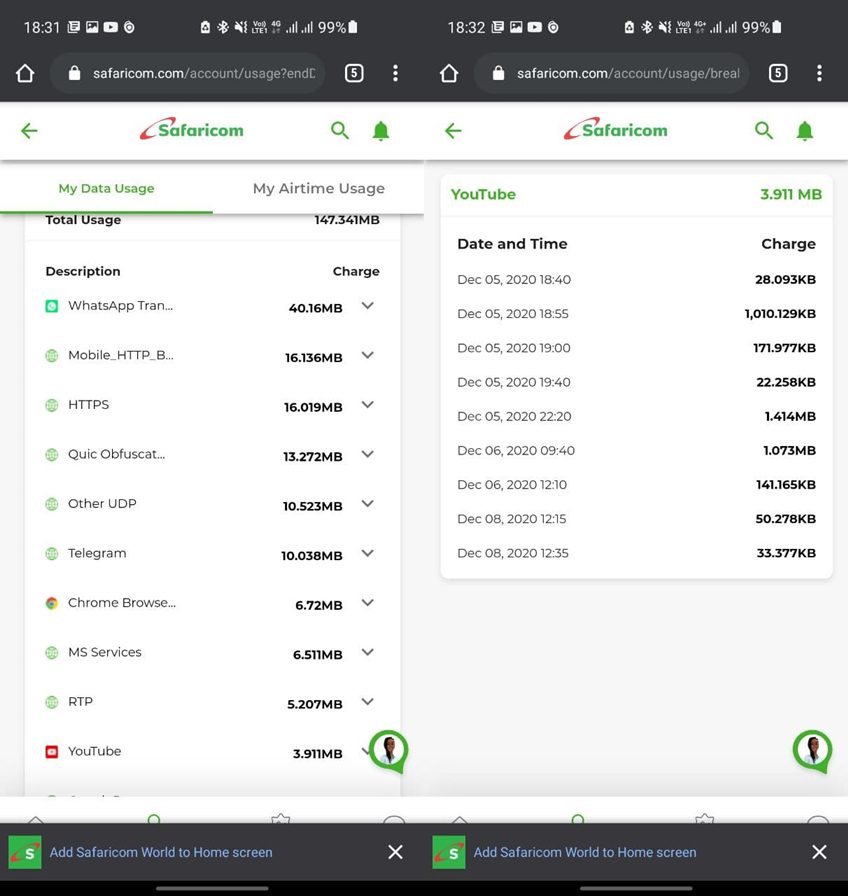This screenshot has width=848, height=896.
Task: Expand the WhatsApp Tran... usage row
Action: 367,306
